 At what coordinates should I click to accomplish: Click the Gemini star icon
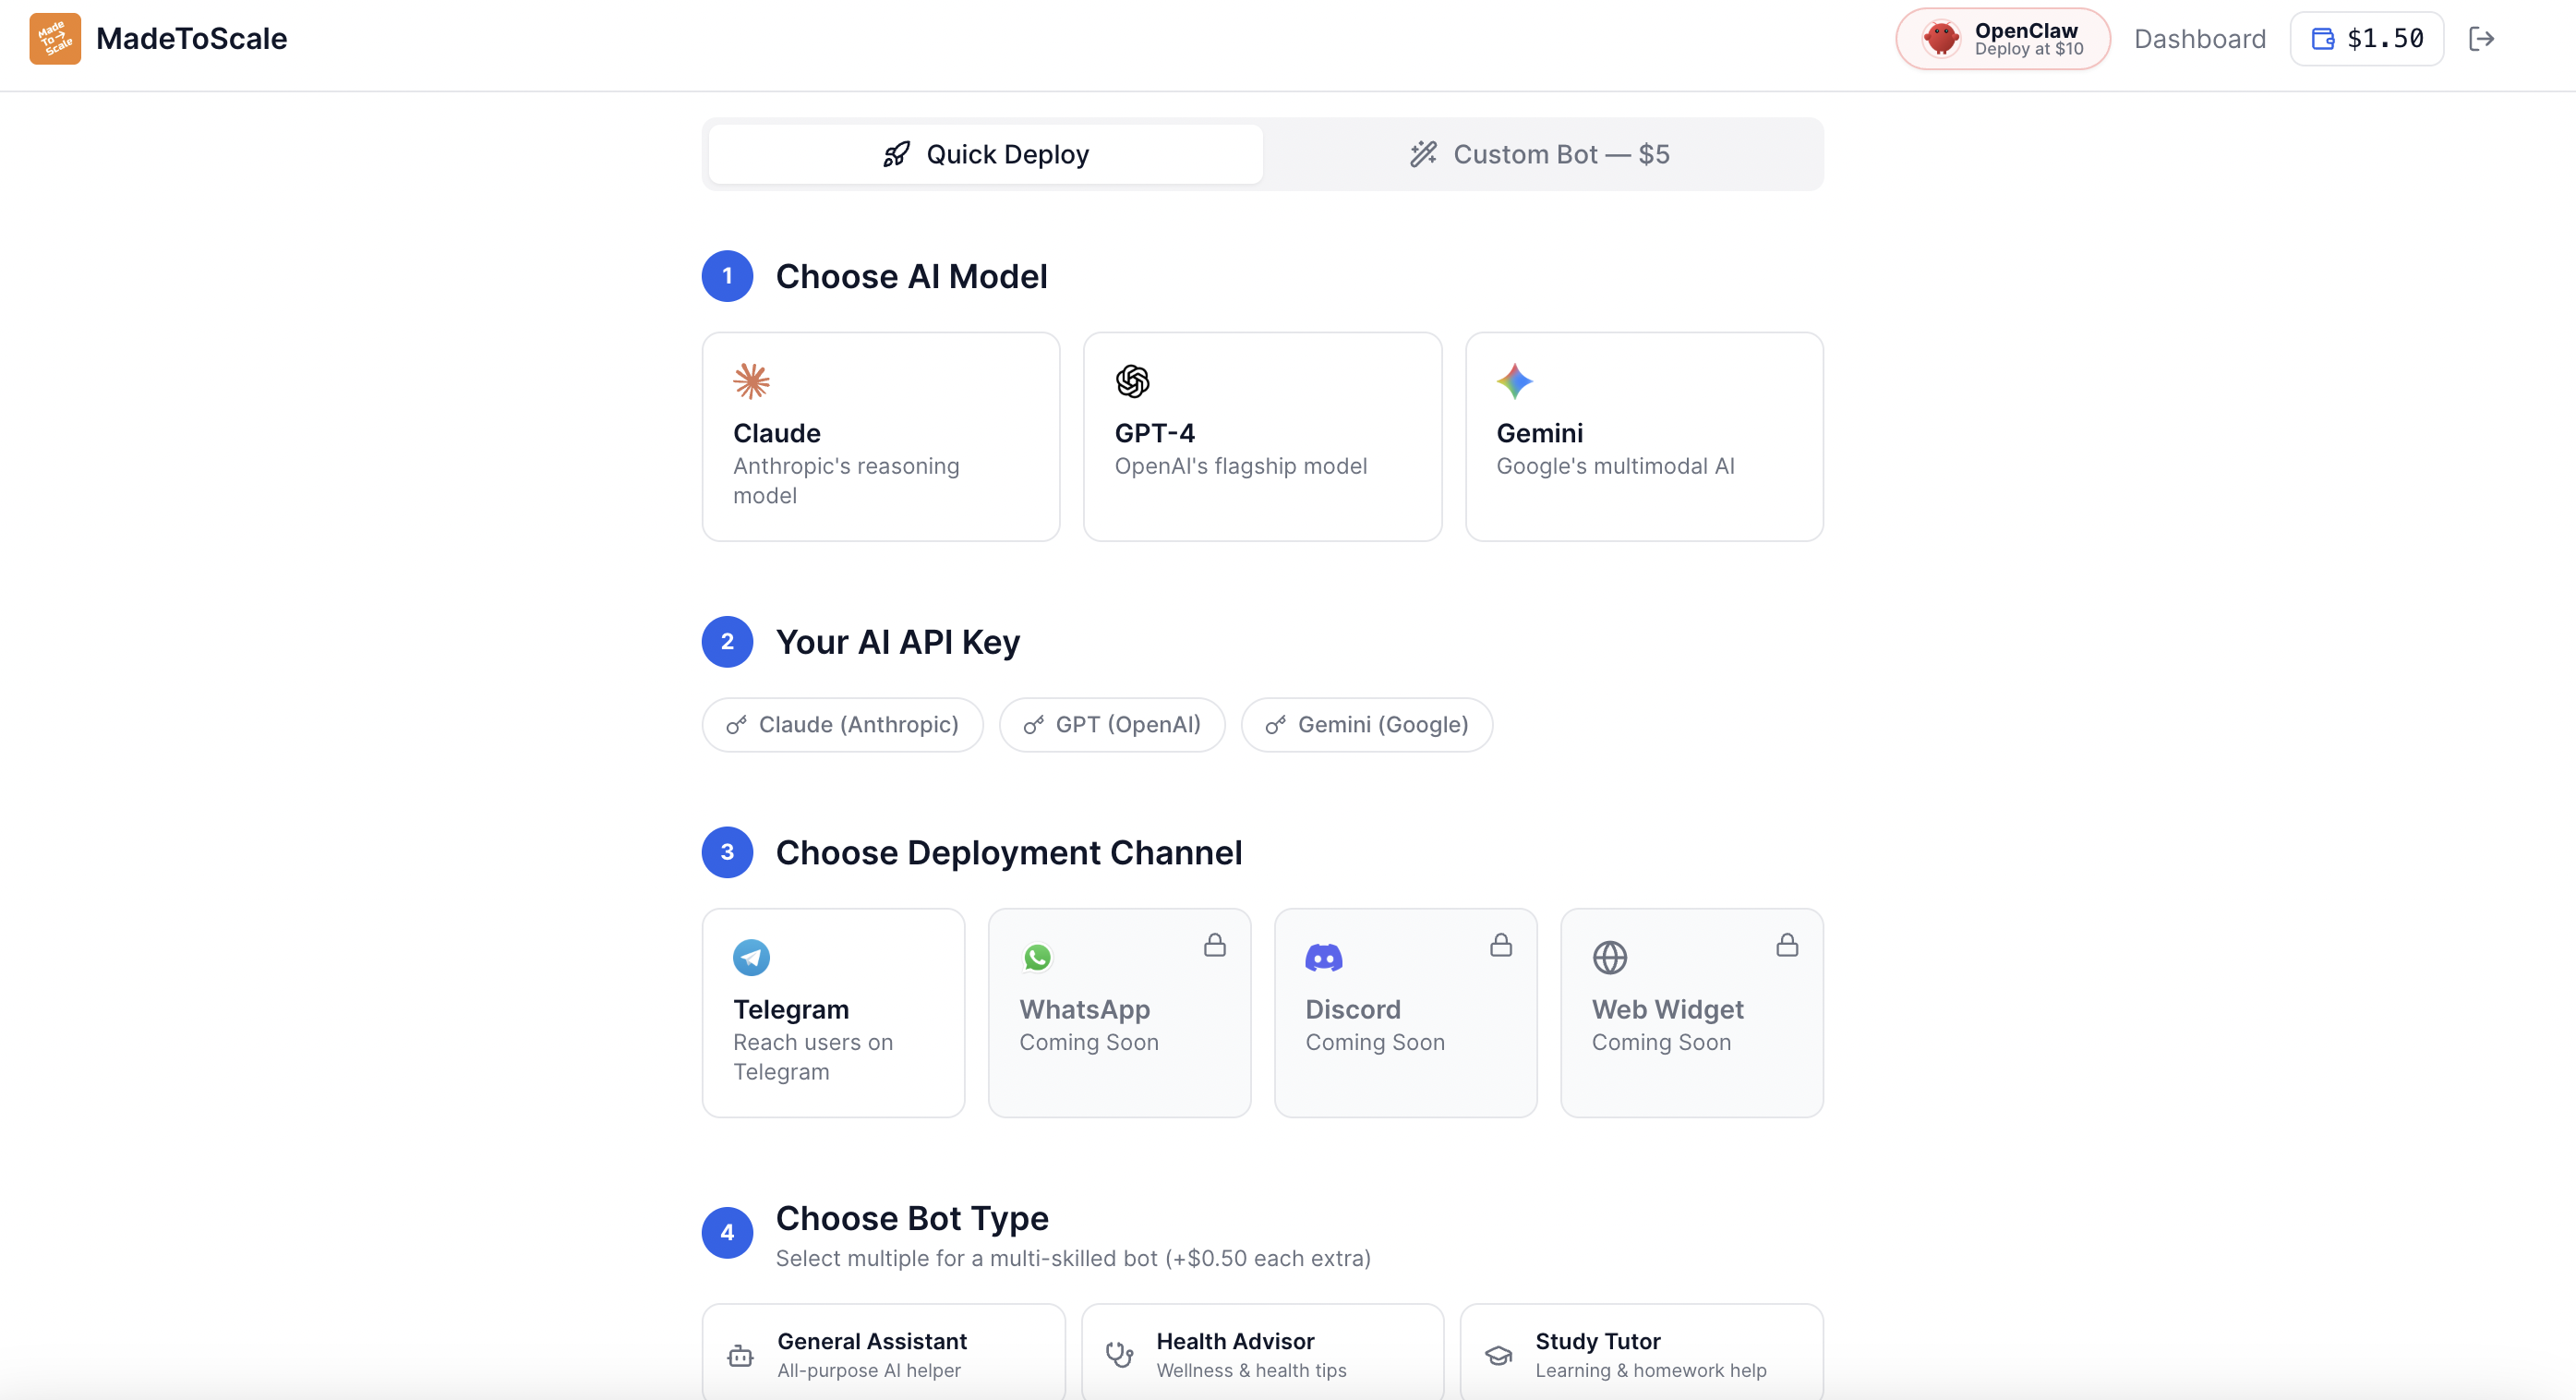tap(1514, 381)
